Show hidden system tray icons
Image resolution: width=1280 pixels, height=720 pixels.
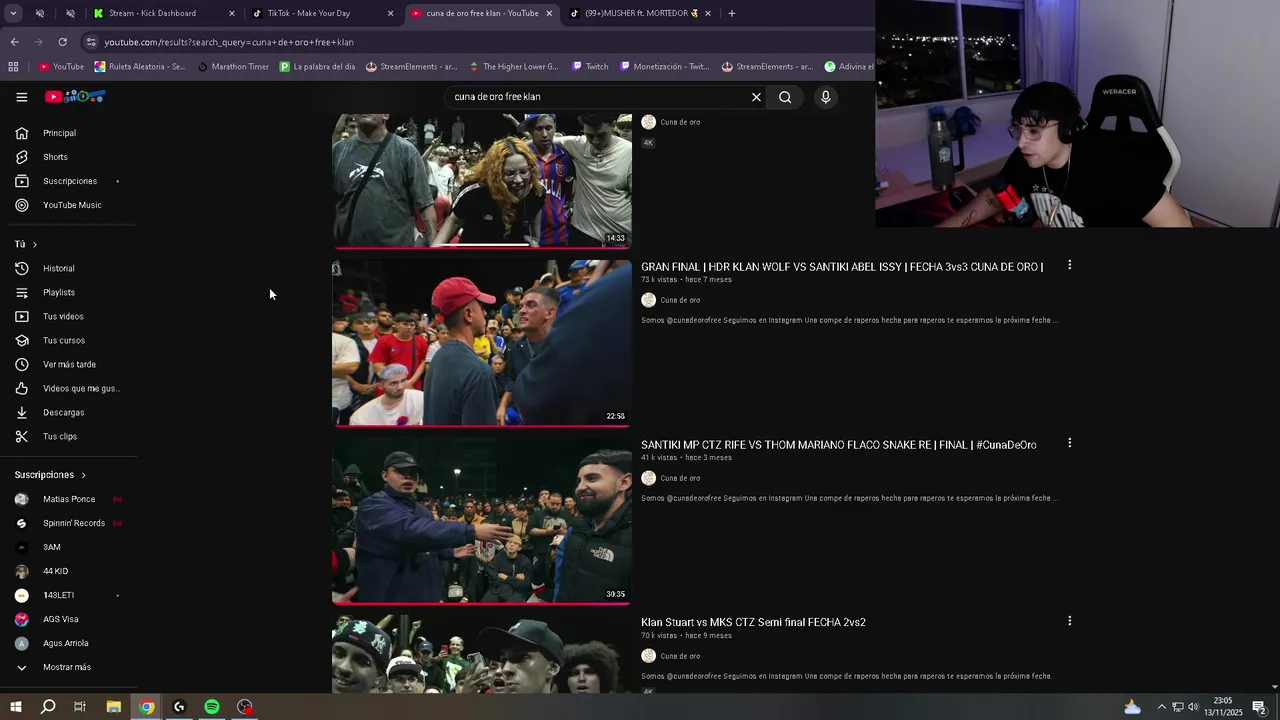(1161, 707)
